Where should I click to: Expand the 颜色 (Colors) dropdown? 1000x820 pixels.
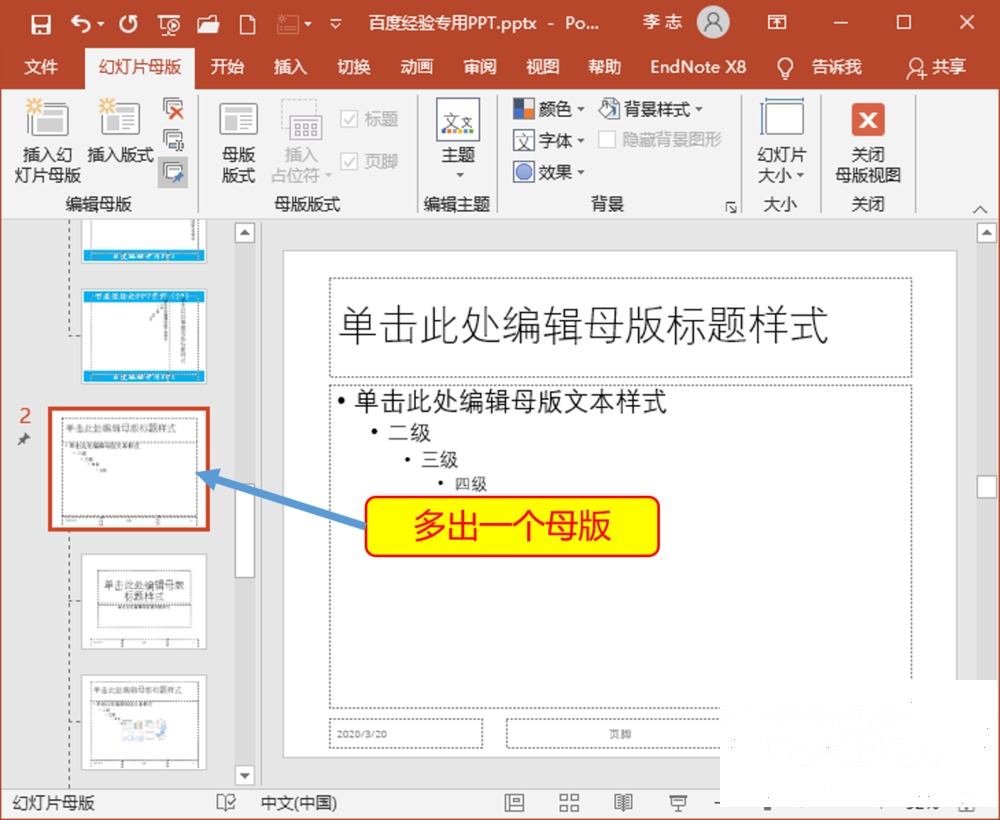(549, 109)
